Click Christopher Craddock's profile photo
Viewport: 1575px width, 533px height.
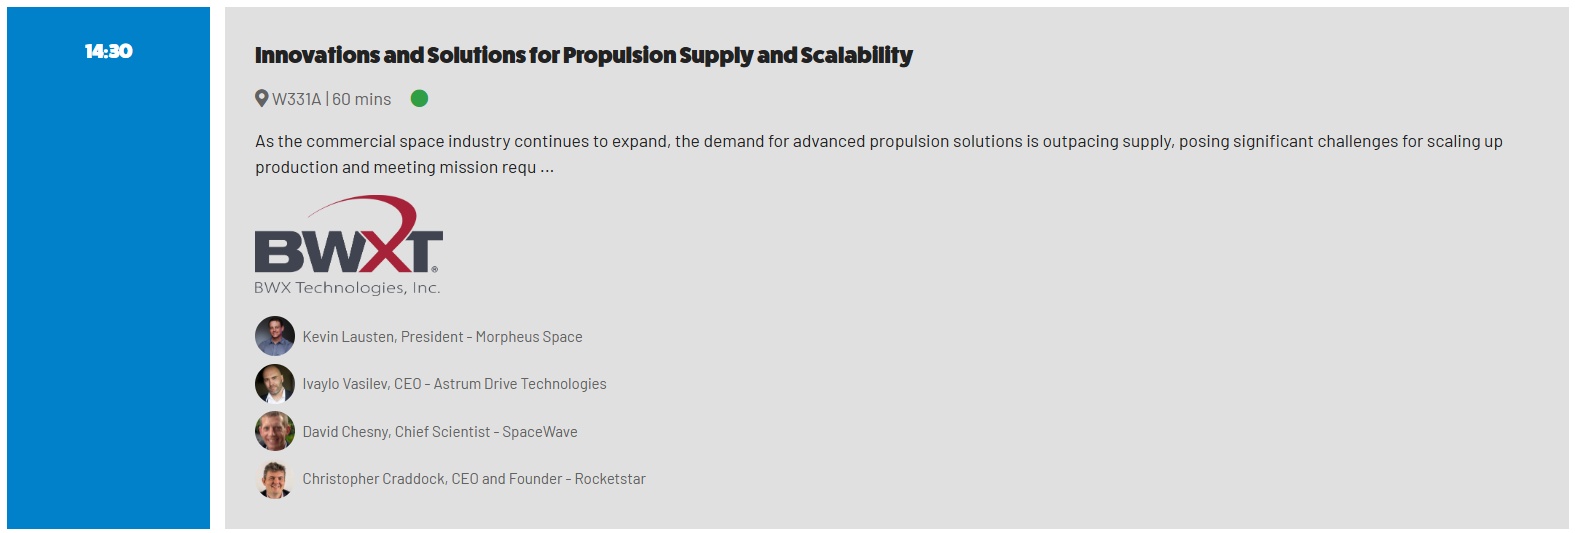click(275, 479)
